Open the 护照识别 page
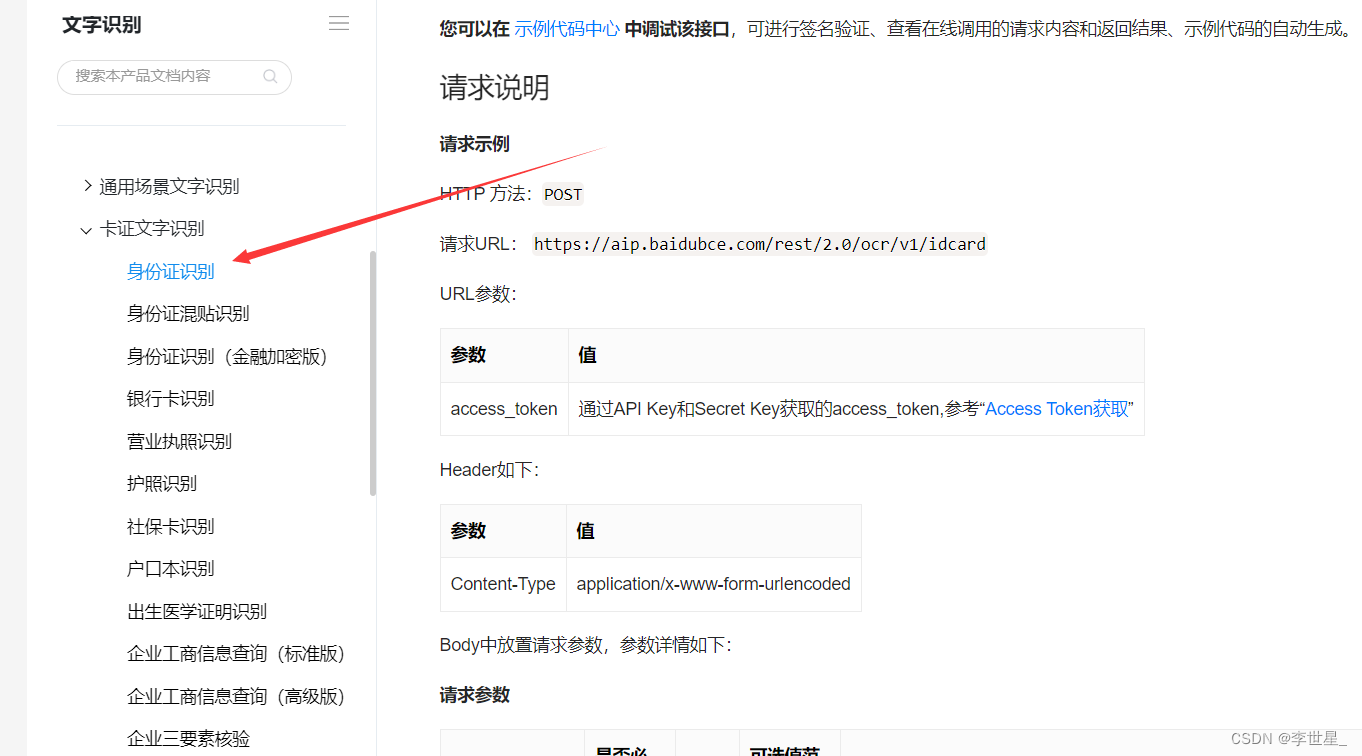Viewport: 1362px width, 756px height. 162,483
